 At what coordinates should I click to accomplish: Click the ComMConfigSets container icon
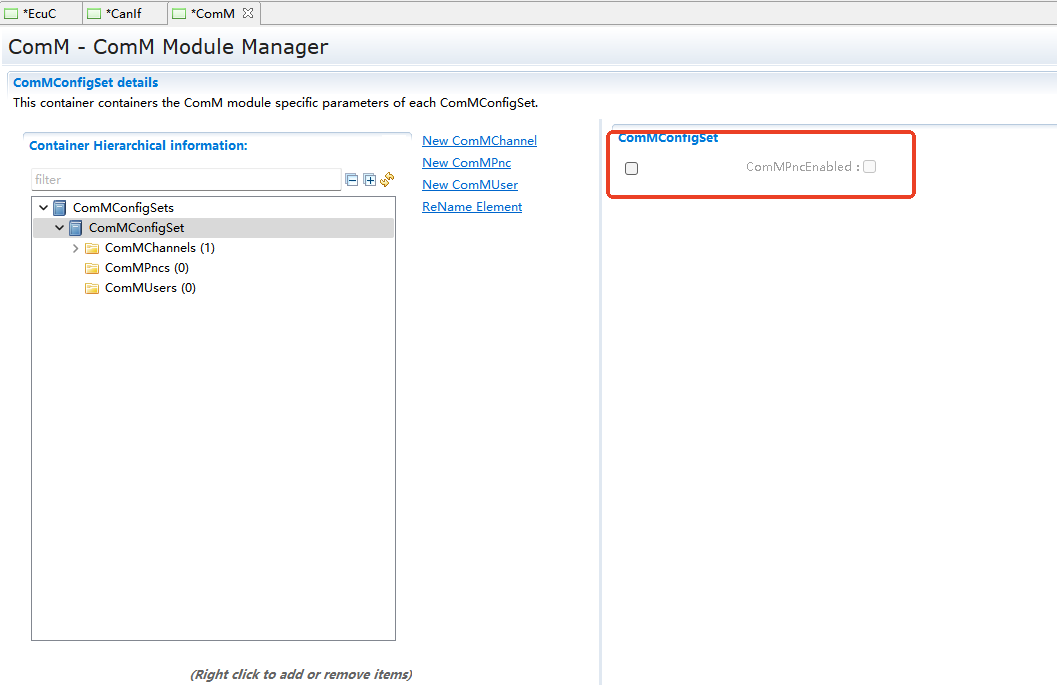[x=60, y=208]
